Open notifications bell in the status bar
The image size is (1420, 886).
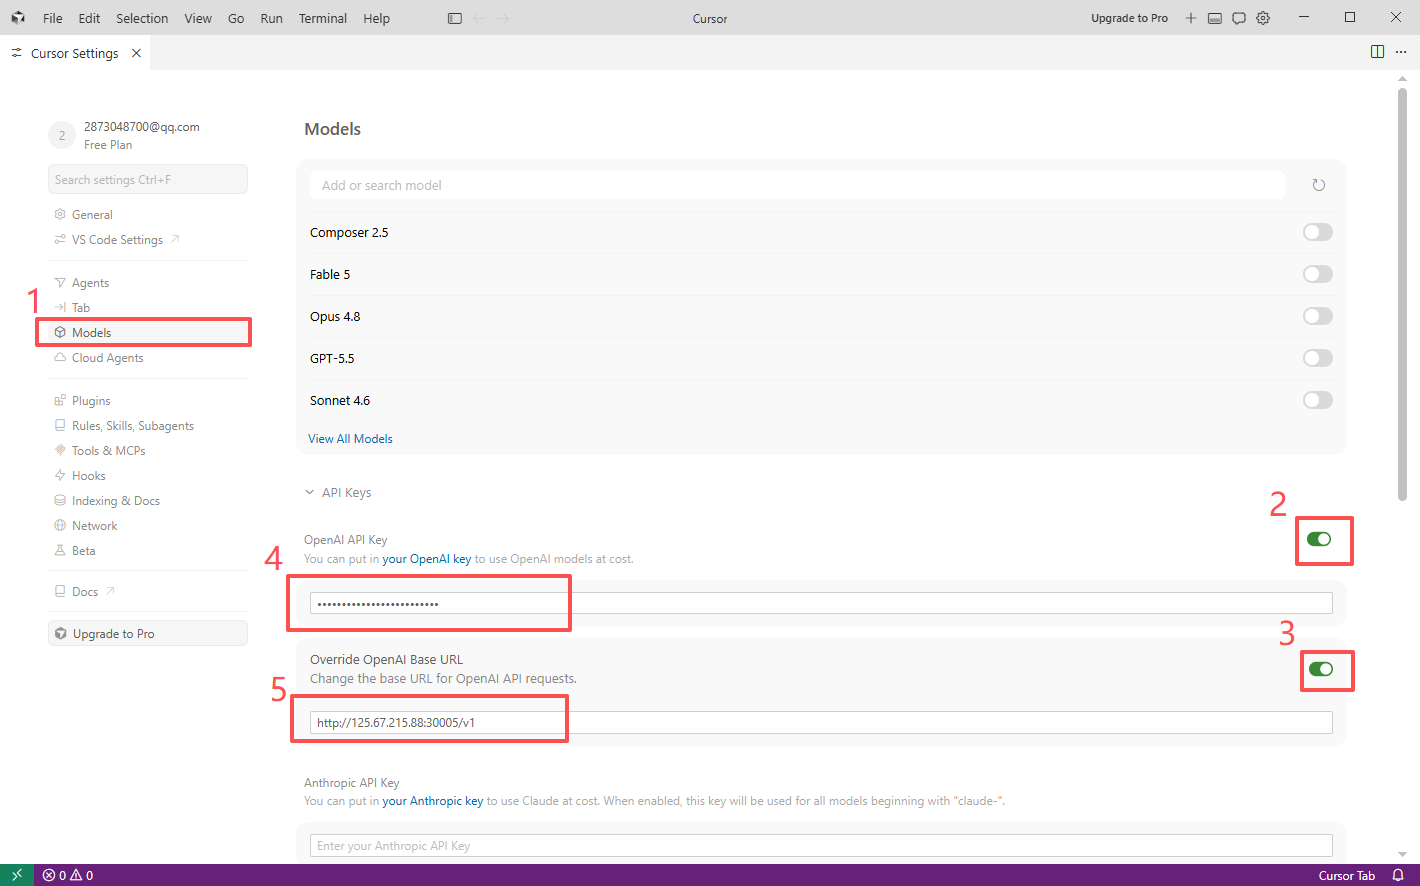click(x=1398, y=875)
